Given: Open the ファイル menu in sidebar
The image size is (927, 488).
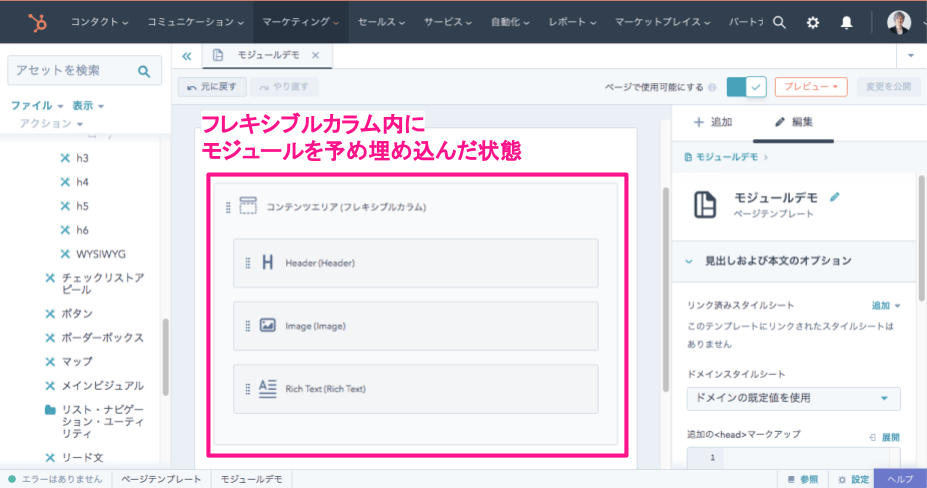Looking at the screenshot, I should 36,105.
